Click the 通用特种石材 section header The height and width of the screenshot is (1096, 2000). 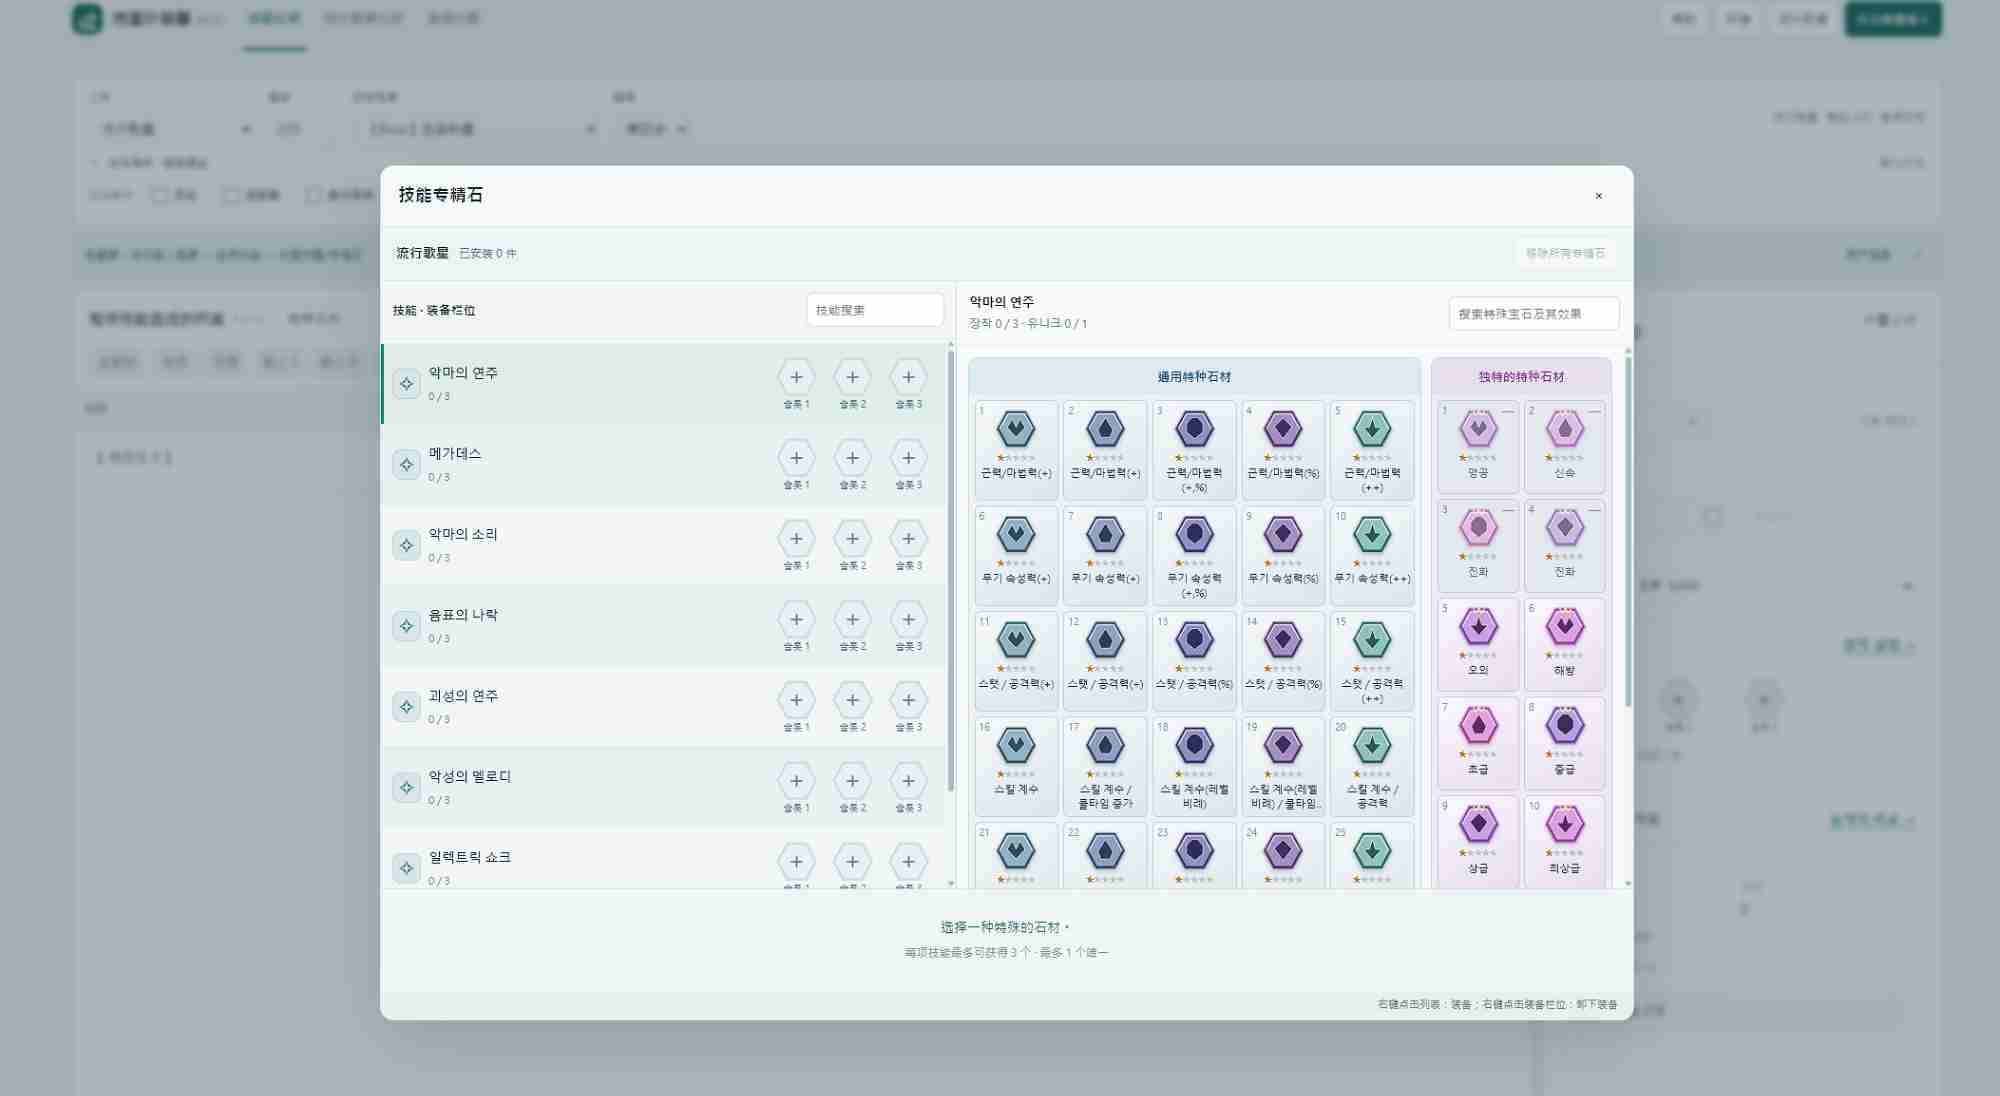[x=1194, y=377]
